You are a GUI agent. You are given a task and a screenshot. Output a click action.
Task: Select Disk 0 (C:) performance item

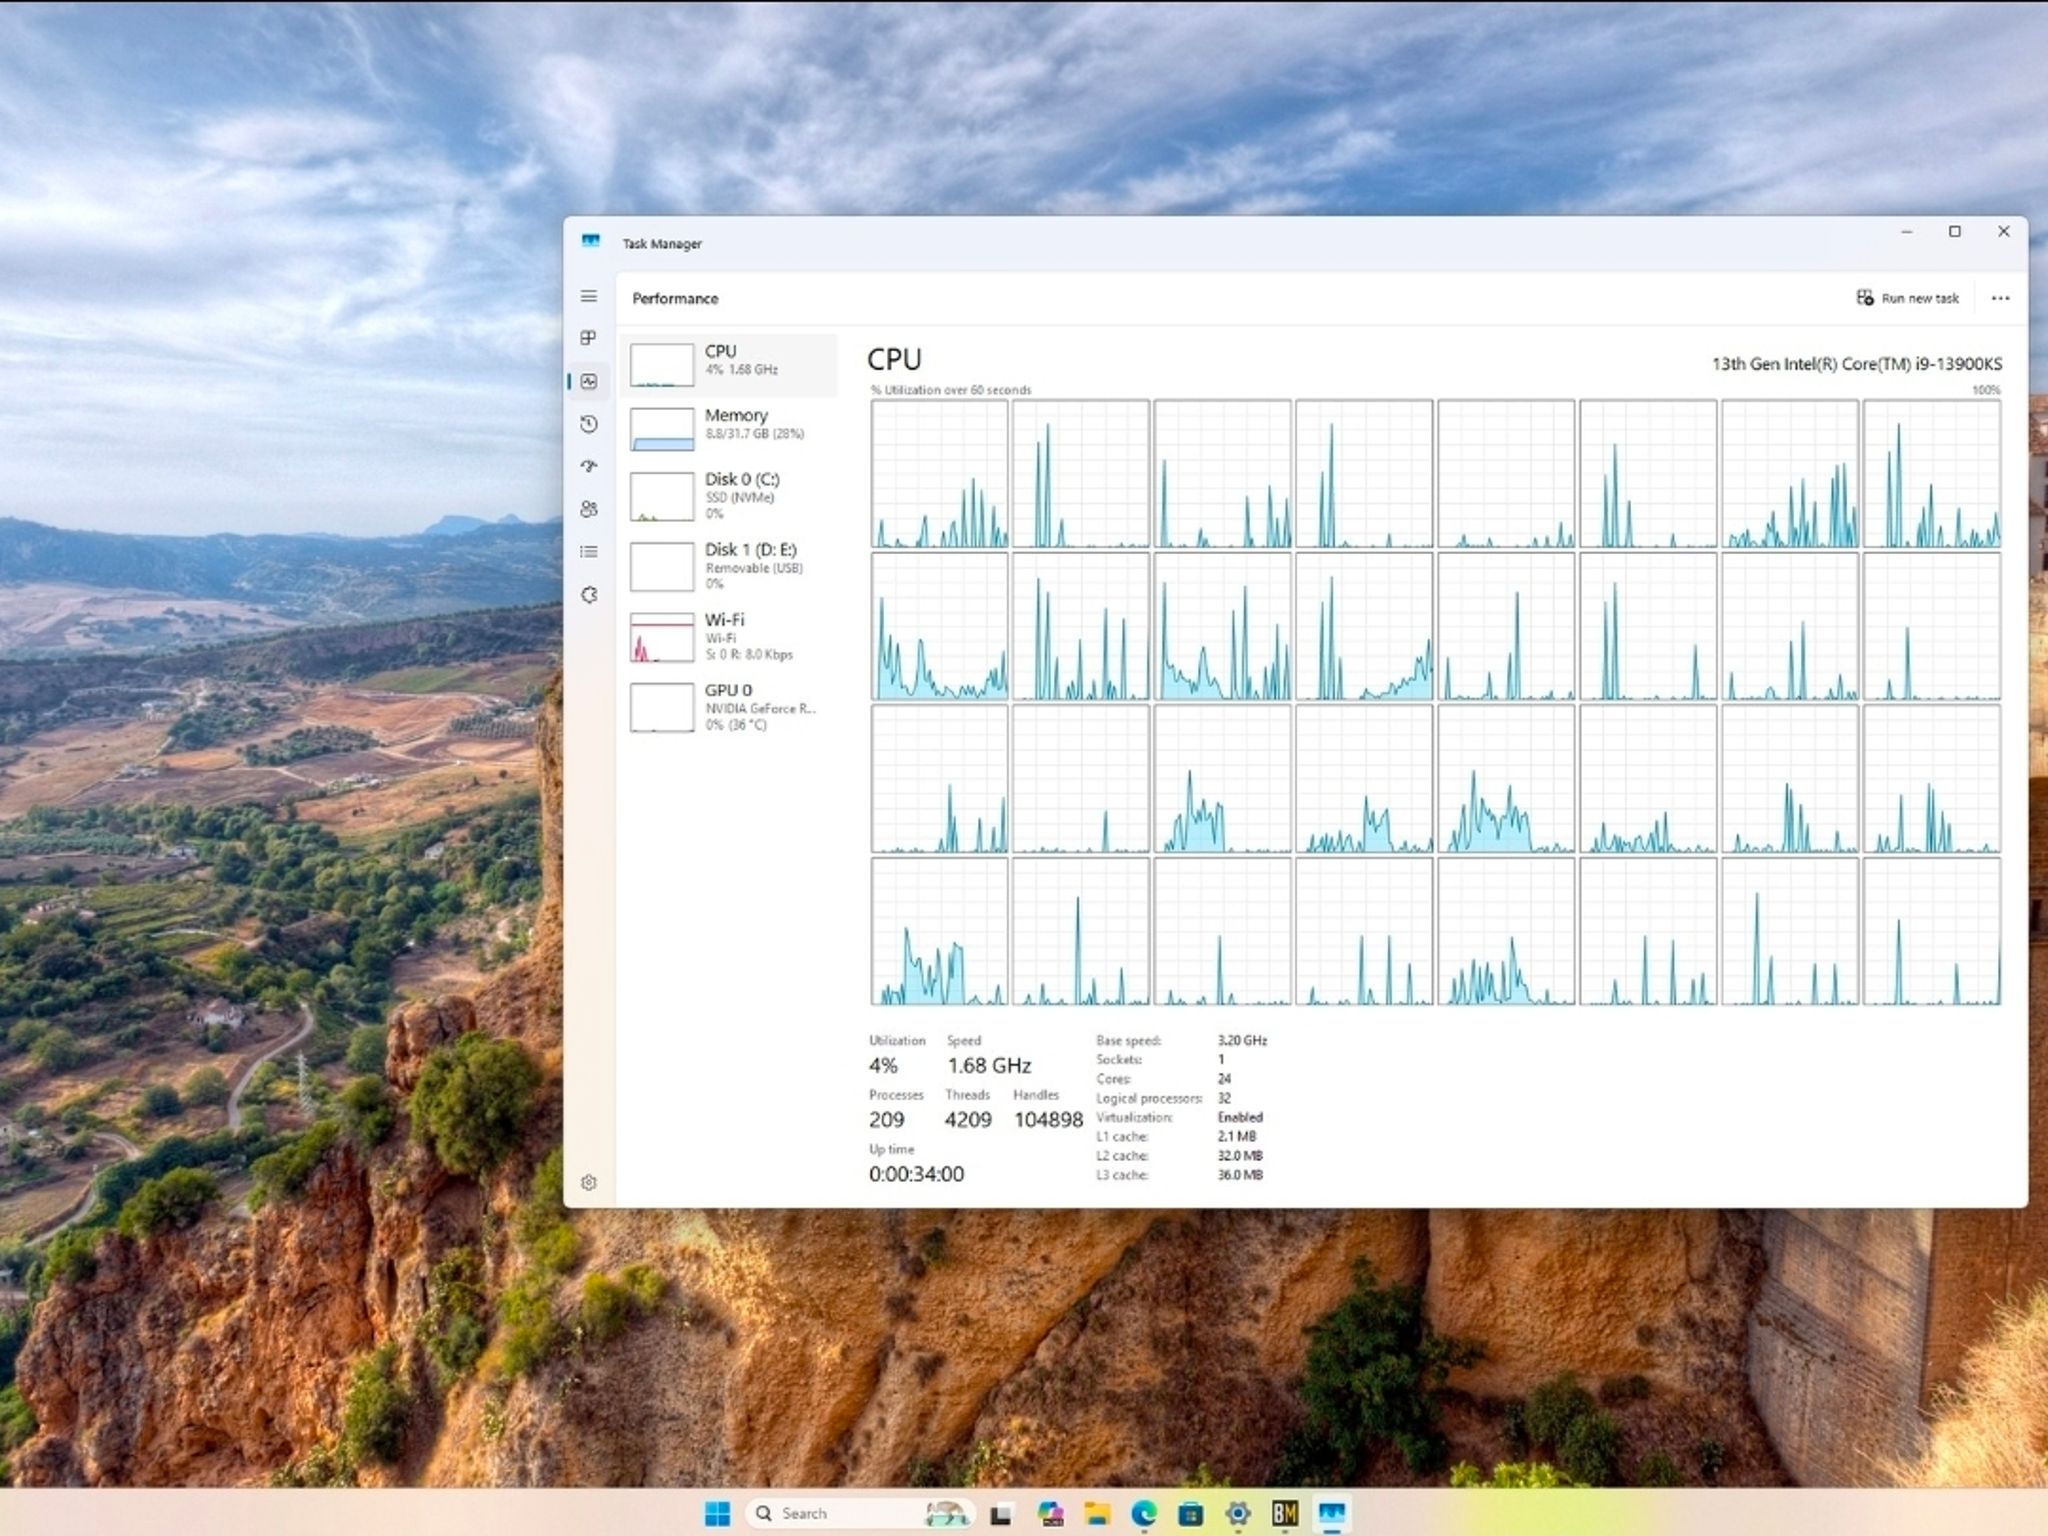pos(729,496)
